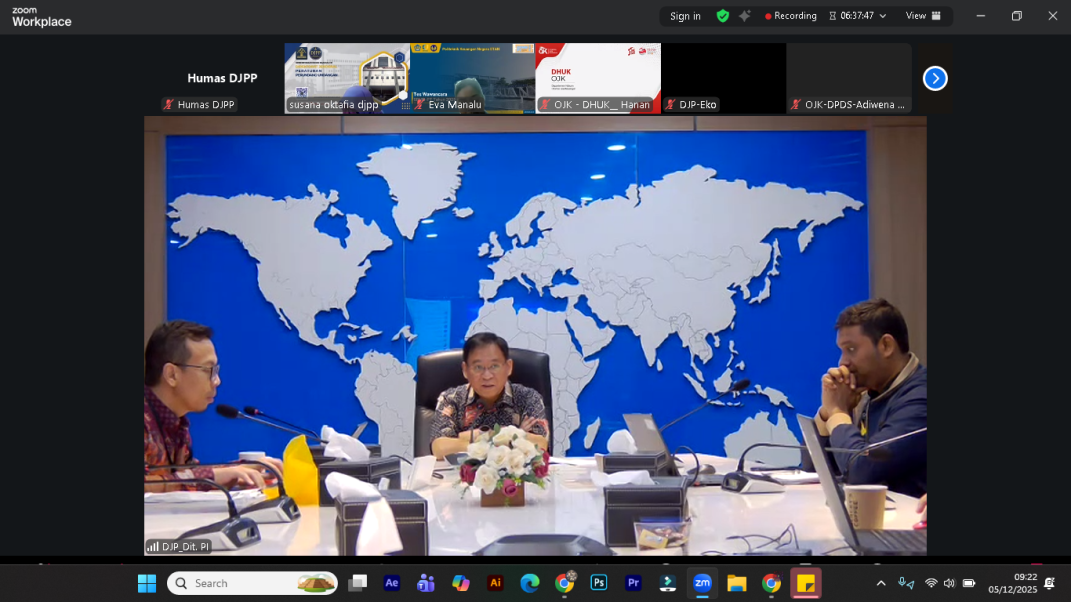Image resolution: width=1071 pixels, height=602 pixels.
Task: Click the Sign in button
Action: [685, 15]
